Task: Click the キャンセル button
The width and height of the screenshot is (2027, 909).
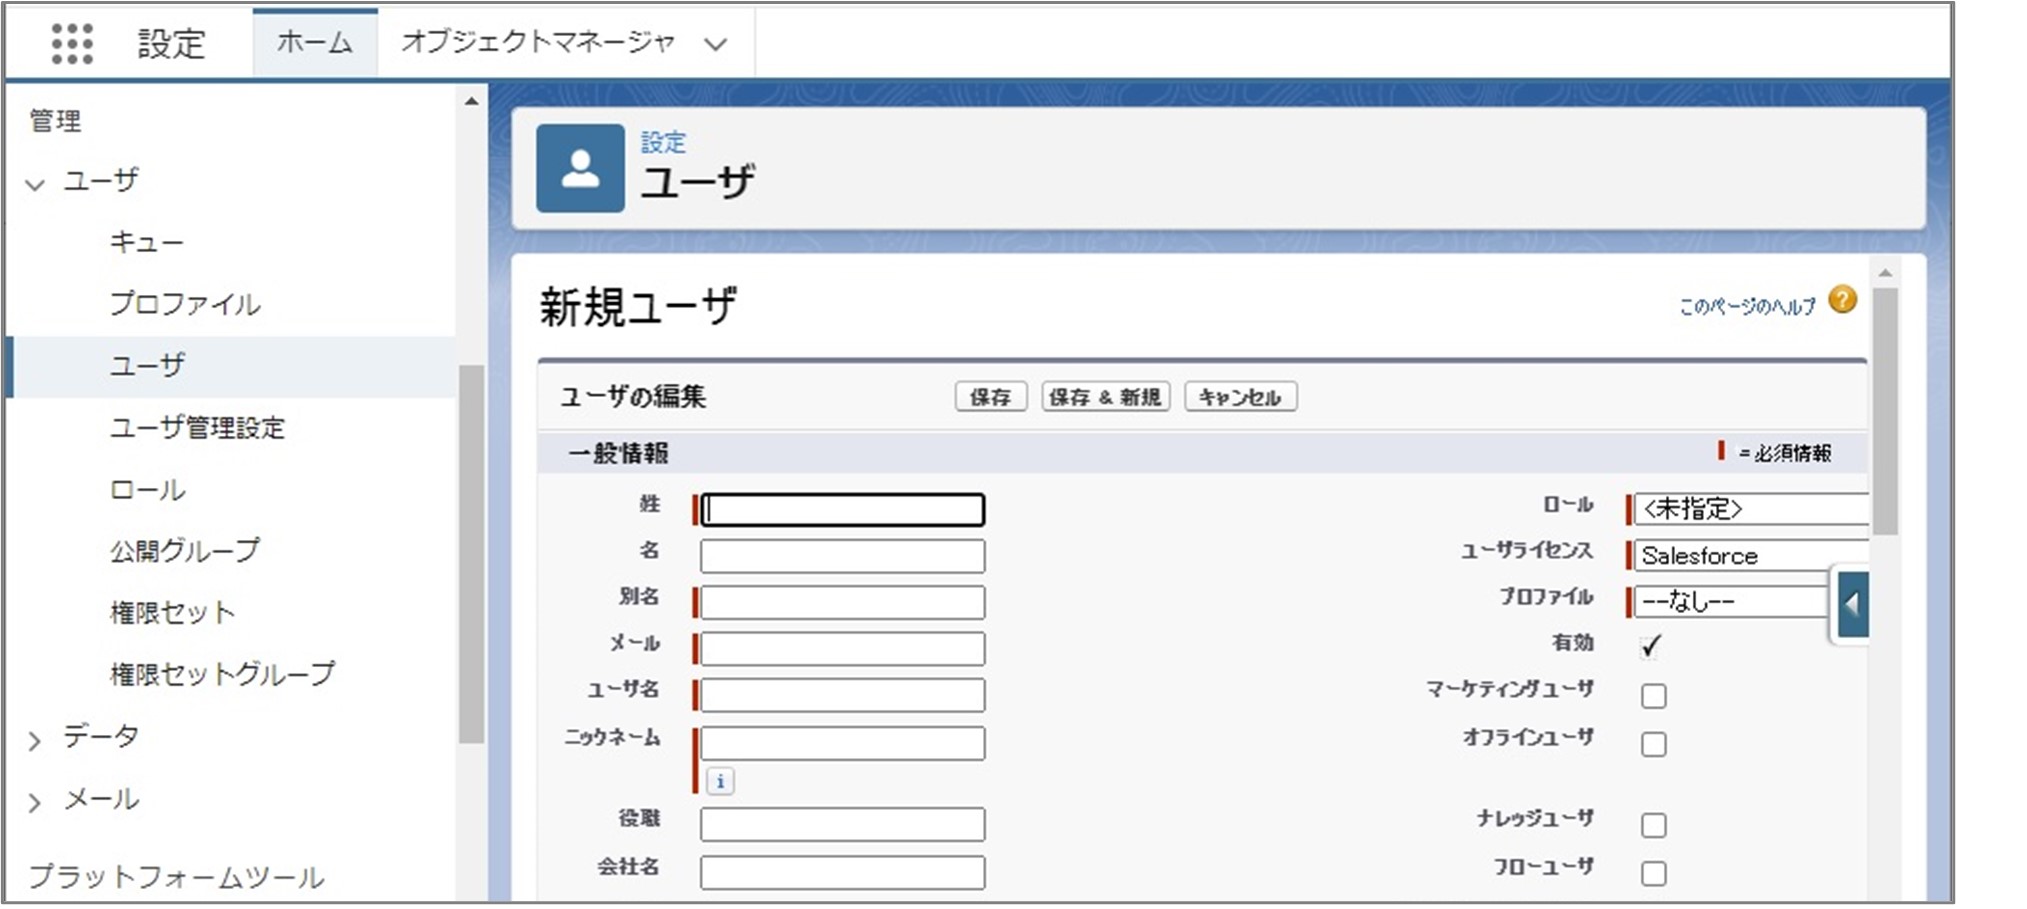Action: click(1239, 397)
